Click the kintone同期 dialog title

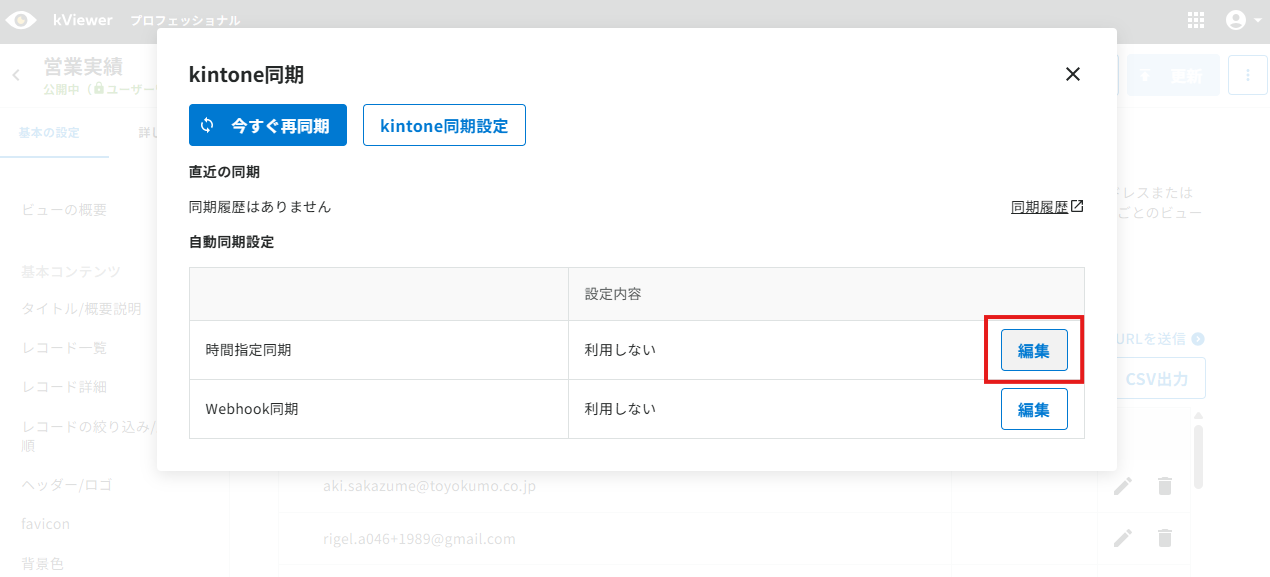point(246,74)
